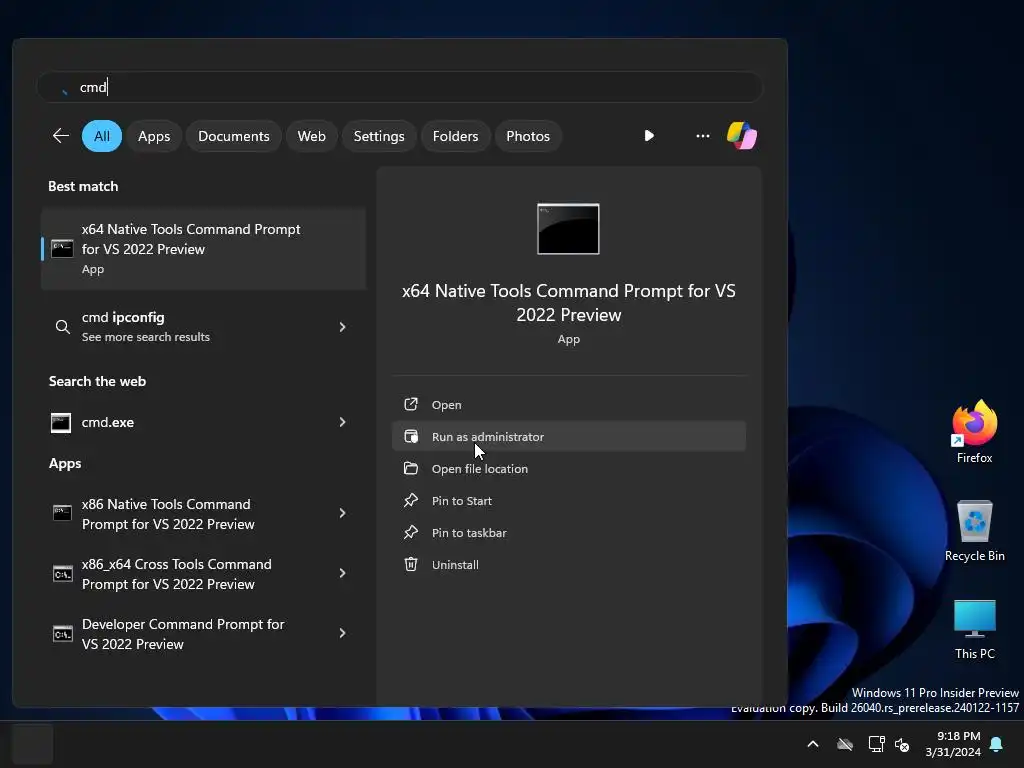Click the taskbar Start area button
Viewport: 1024px width, 768px height.
32,744
